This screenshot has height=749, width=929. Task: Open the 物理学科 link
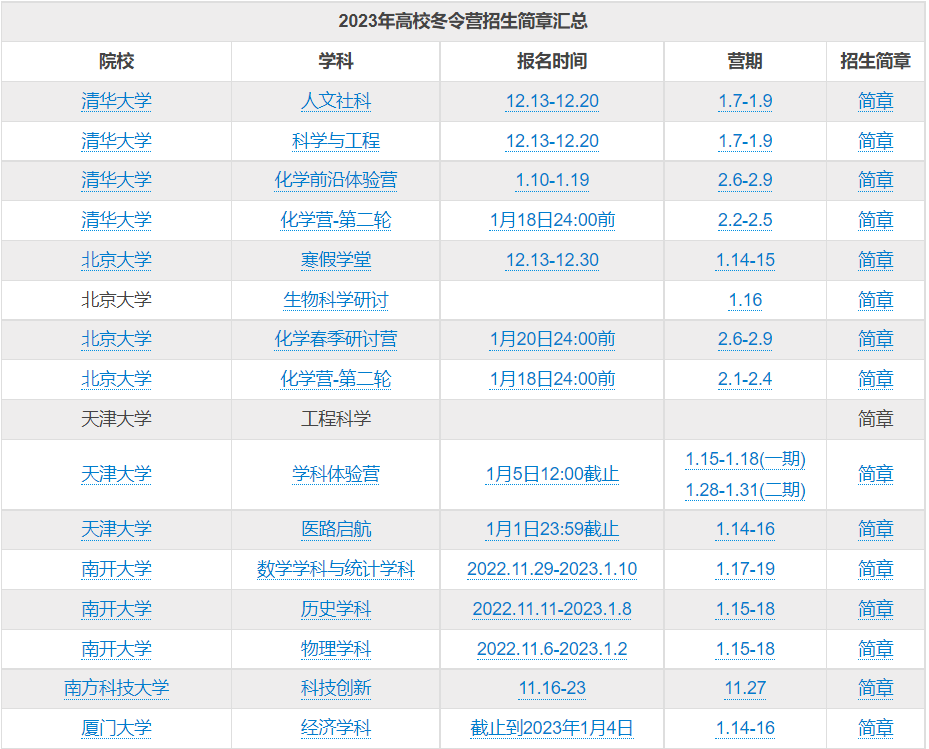(335, 649)
